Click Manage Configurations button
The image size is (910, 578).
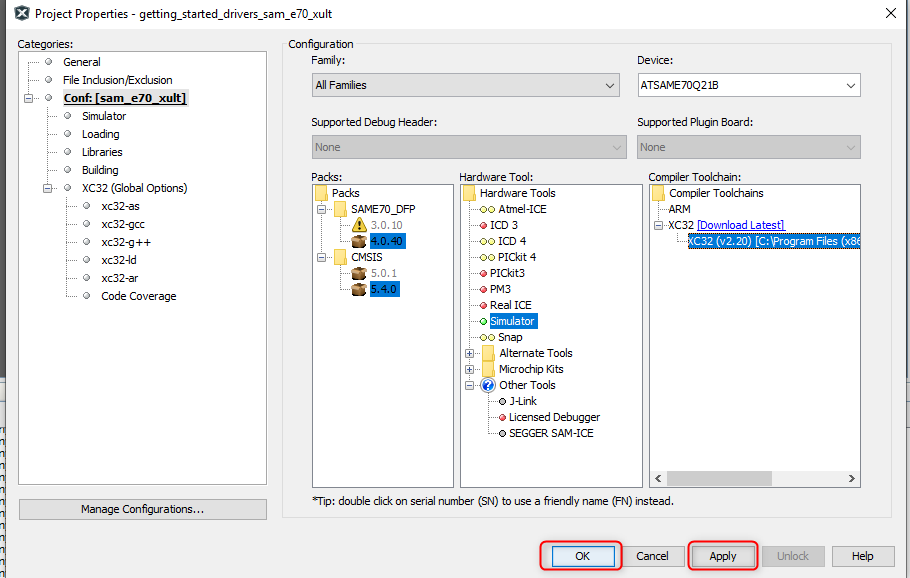tap(142, 509)
